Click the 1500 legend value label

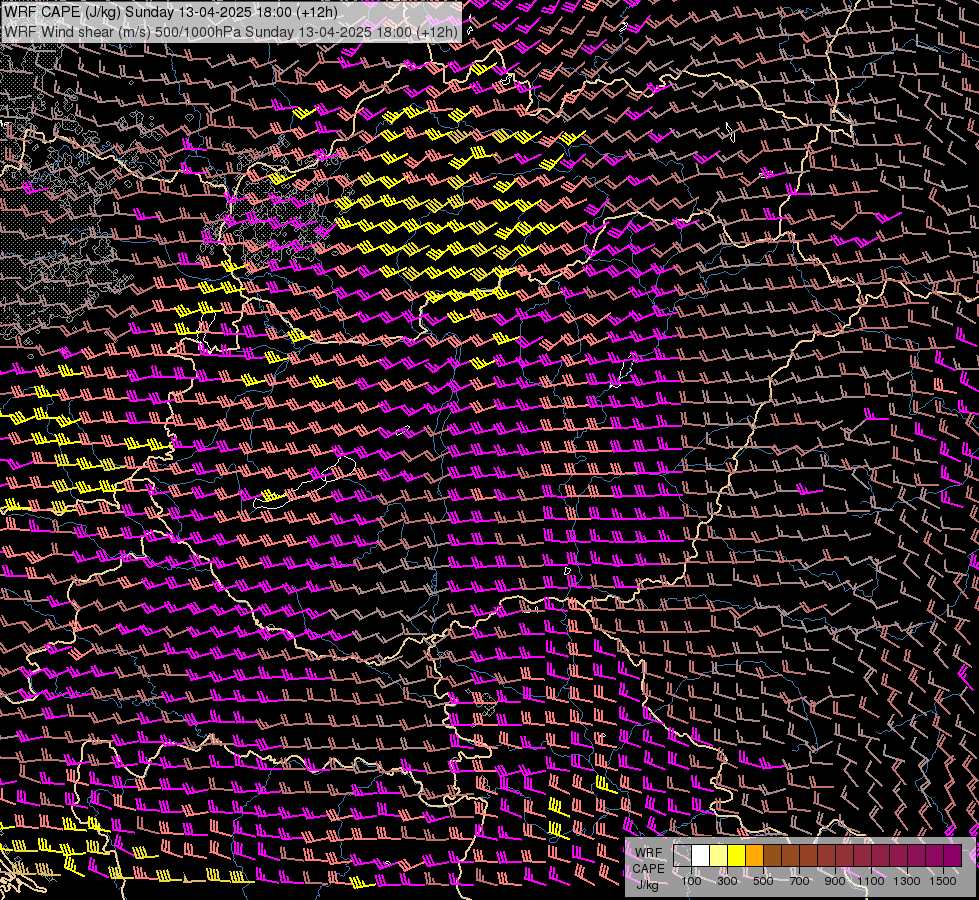pos(943,881)
